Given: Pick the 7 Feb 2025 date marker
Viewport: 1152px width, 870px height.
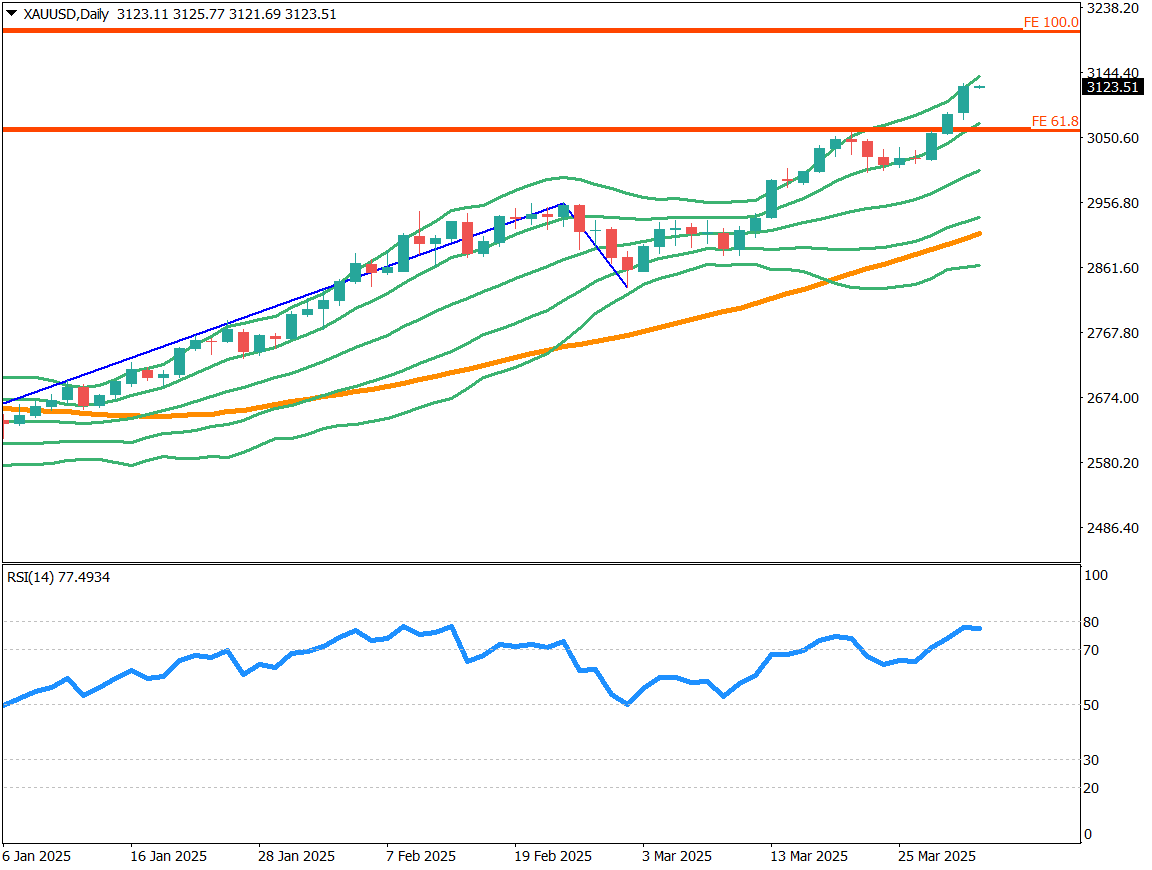Looking at the screenshot, I should click(420, 857).
